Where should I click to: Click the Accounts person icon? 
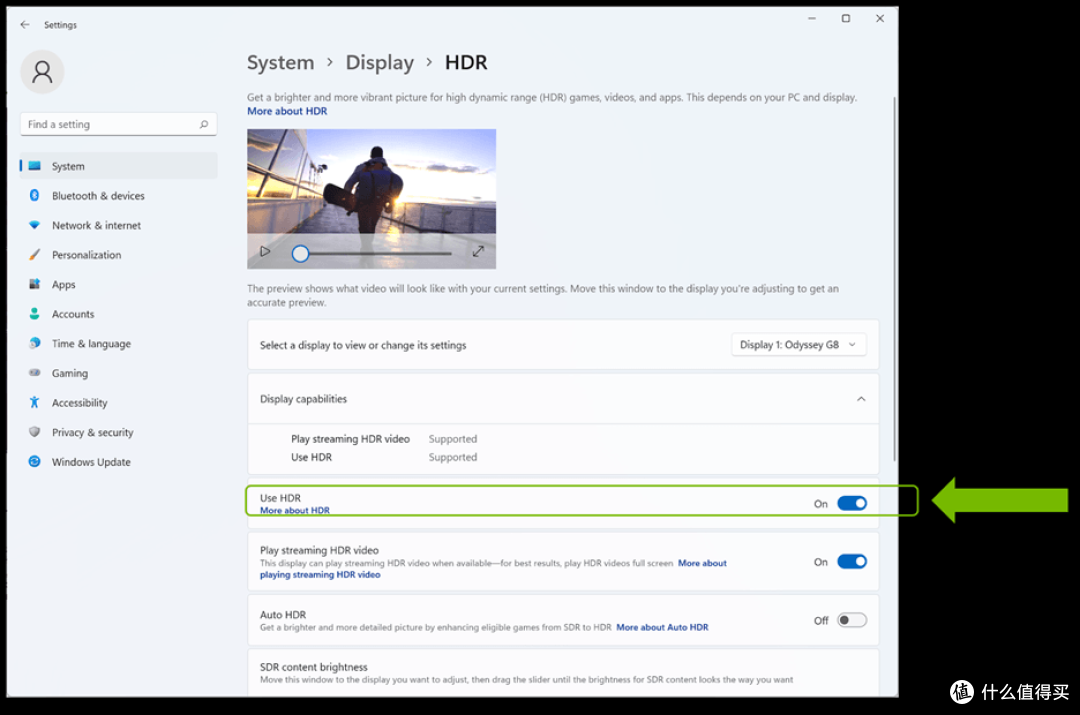34,314
